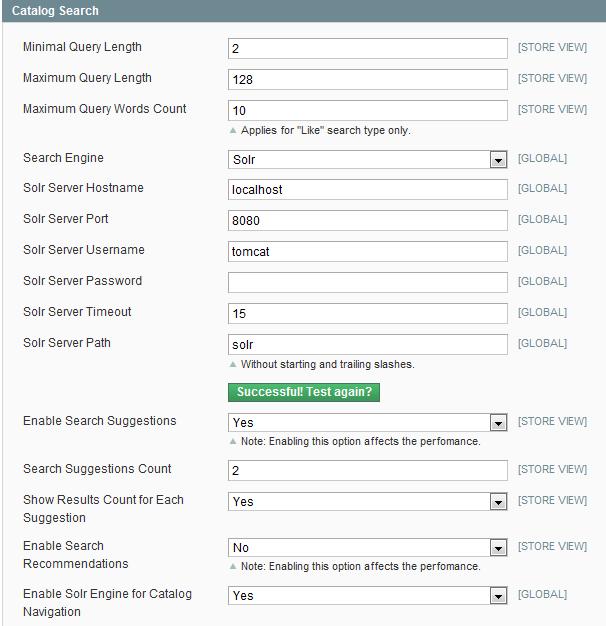Expand the Enable Search Suggestions dropdown
Viewport: 606px width, 626px height.
coord(367,423)
